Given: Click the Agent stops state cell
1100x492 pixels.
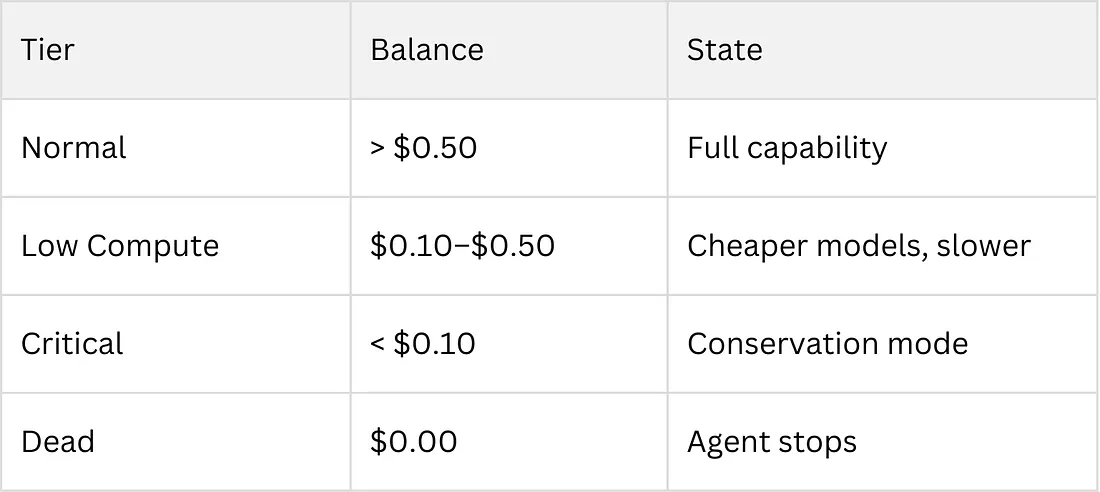Looking at the screenshot, I should (771, 441).
